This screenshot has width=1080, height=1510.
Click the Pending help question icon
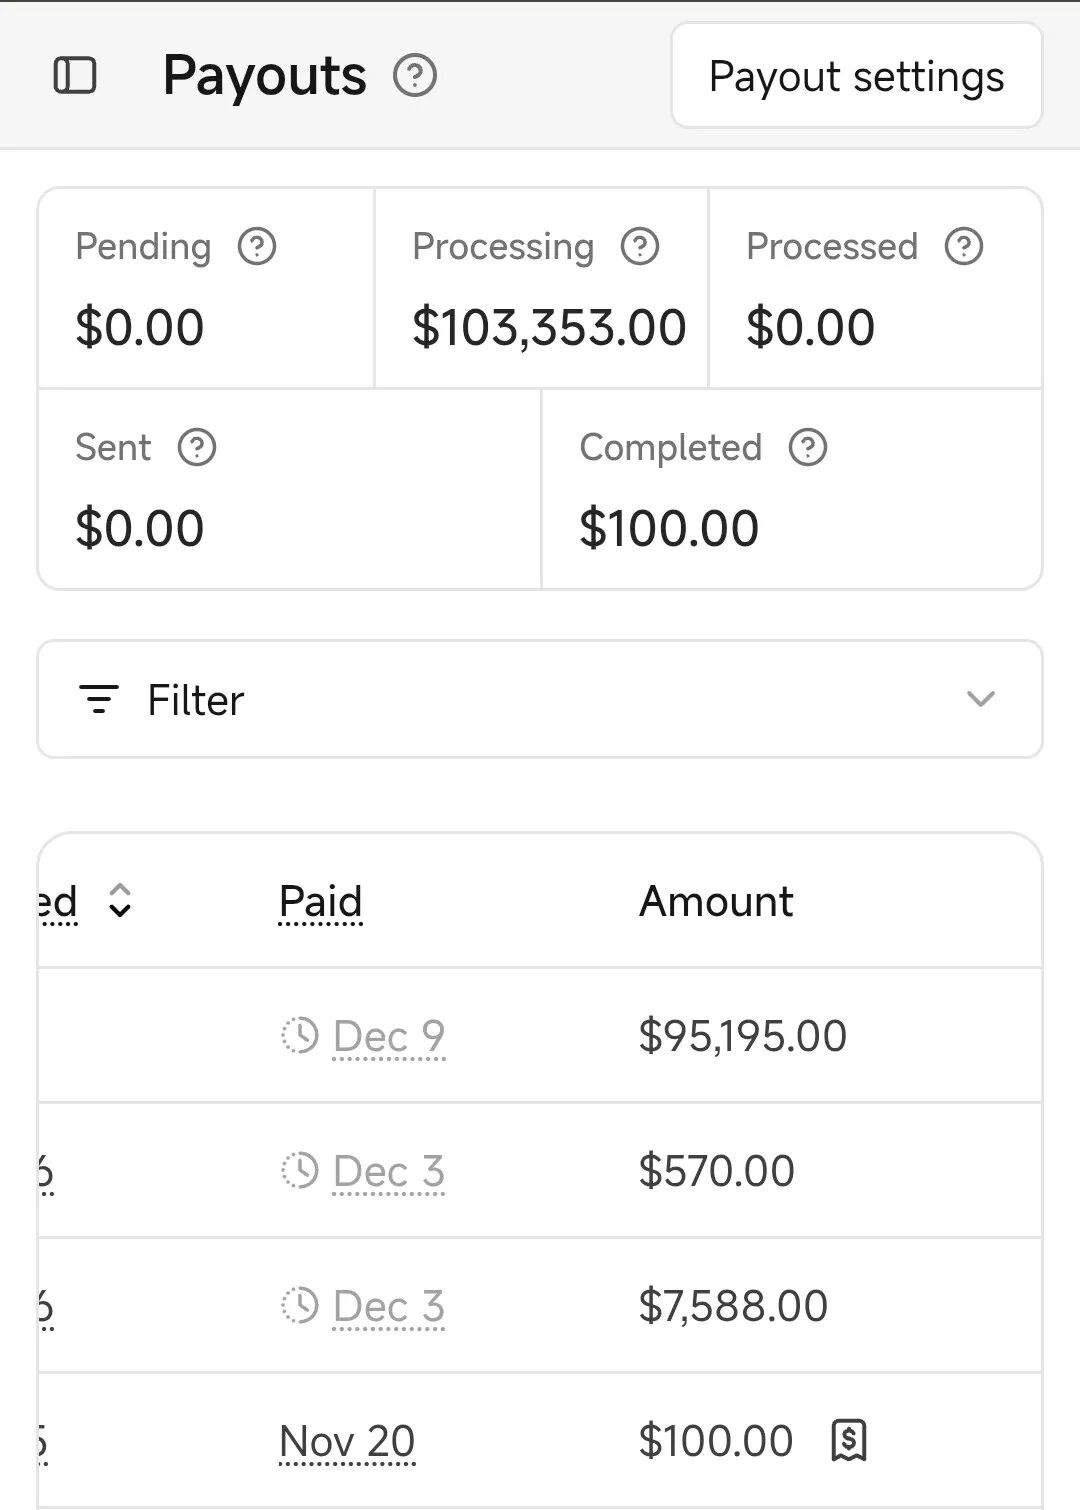pyautogui.click(x=257, y=246)
